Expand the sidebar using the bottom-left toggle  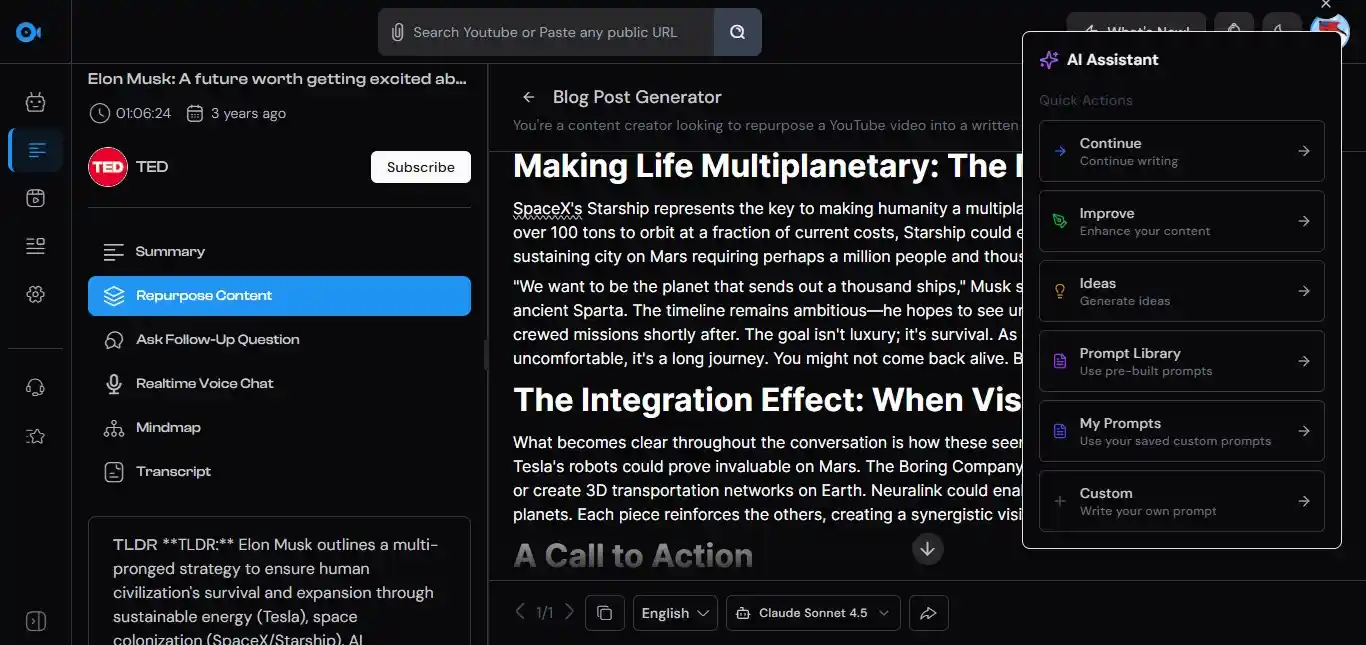[36, 621]
